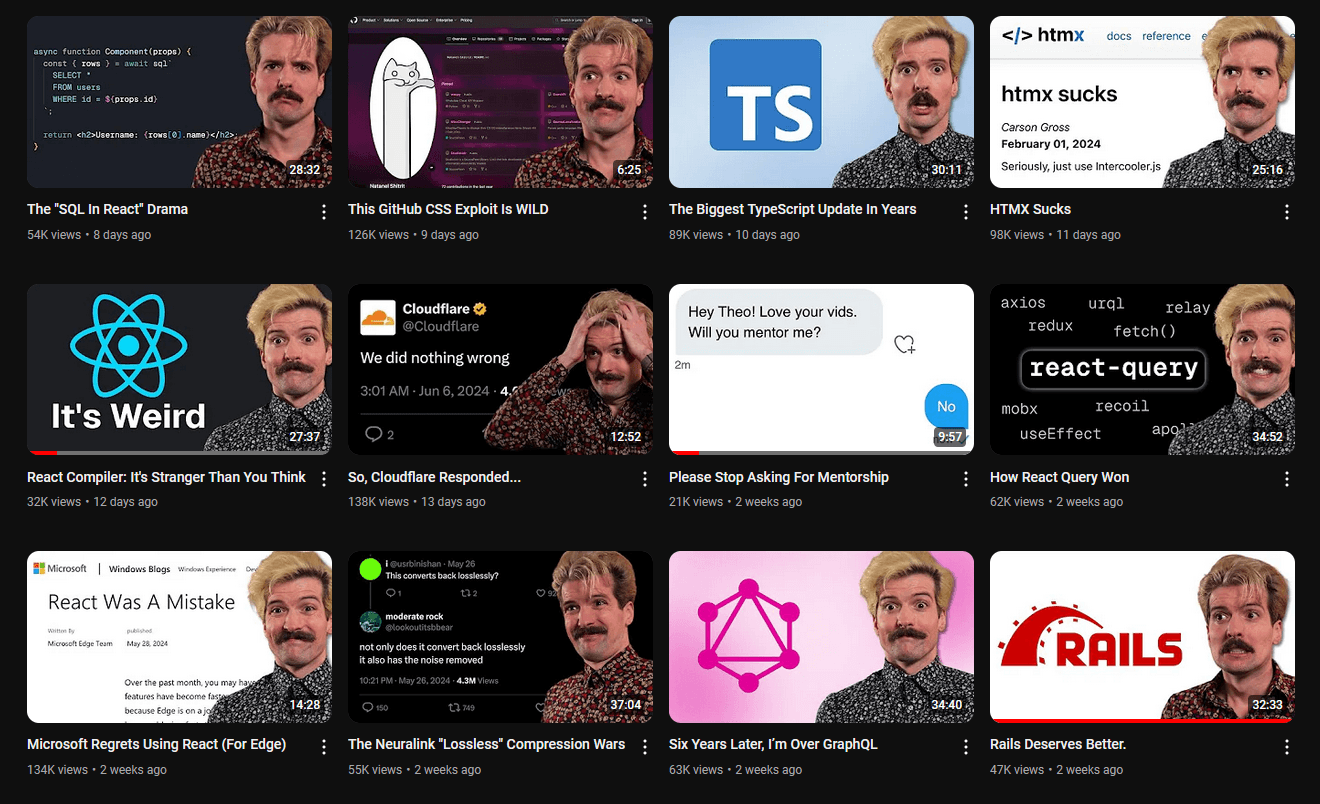Open the three-dot menu for "So, Cloudflare Responded..."

click(x=644, y=478)
